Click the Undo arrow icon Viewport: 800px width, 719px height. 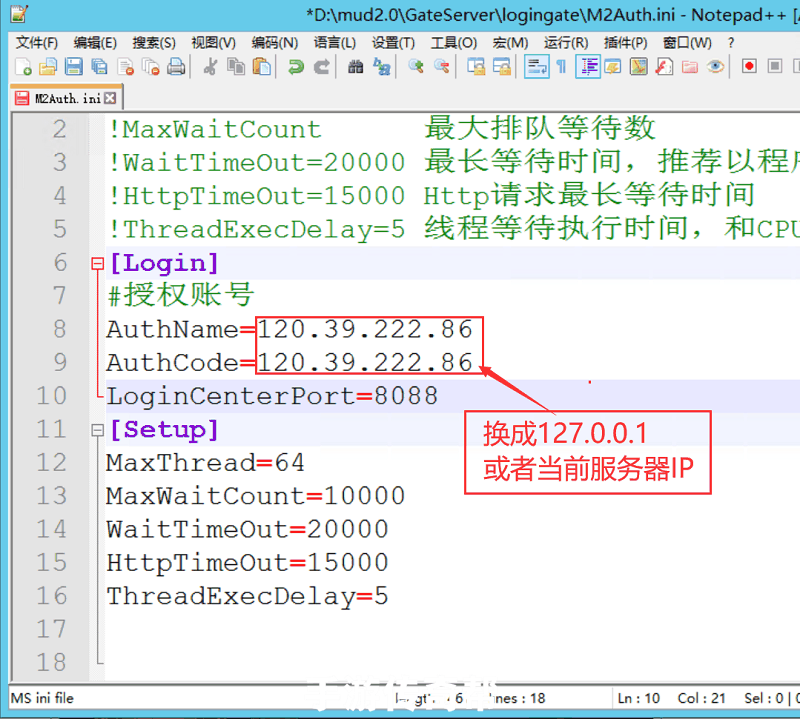[x=295, y=67]
